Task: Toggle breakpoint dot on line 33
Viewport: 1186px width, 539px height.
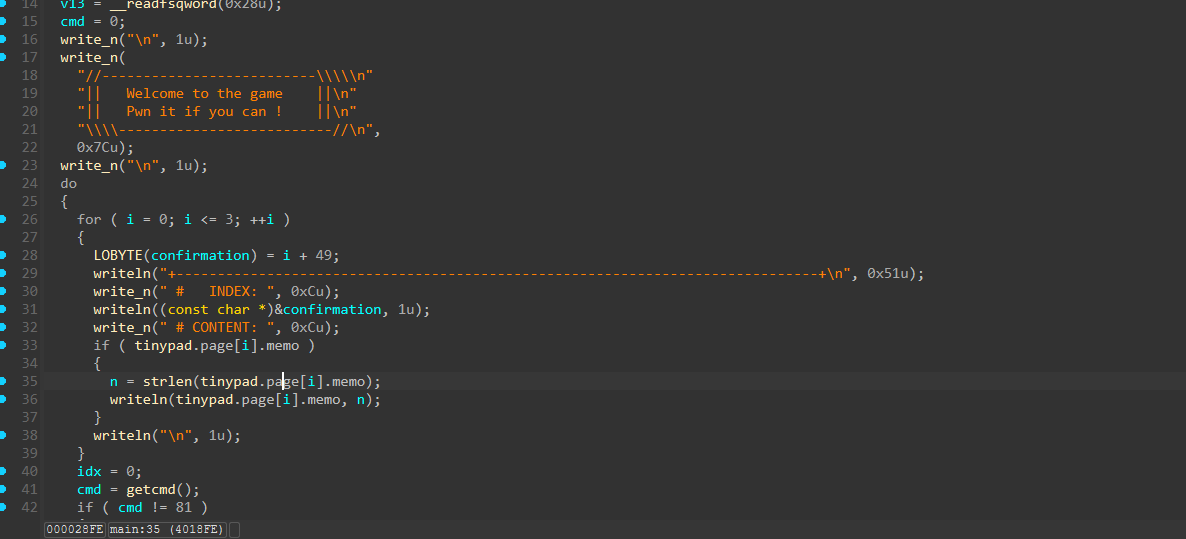Action: (x=3, y=345)
